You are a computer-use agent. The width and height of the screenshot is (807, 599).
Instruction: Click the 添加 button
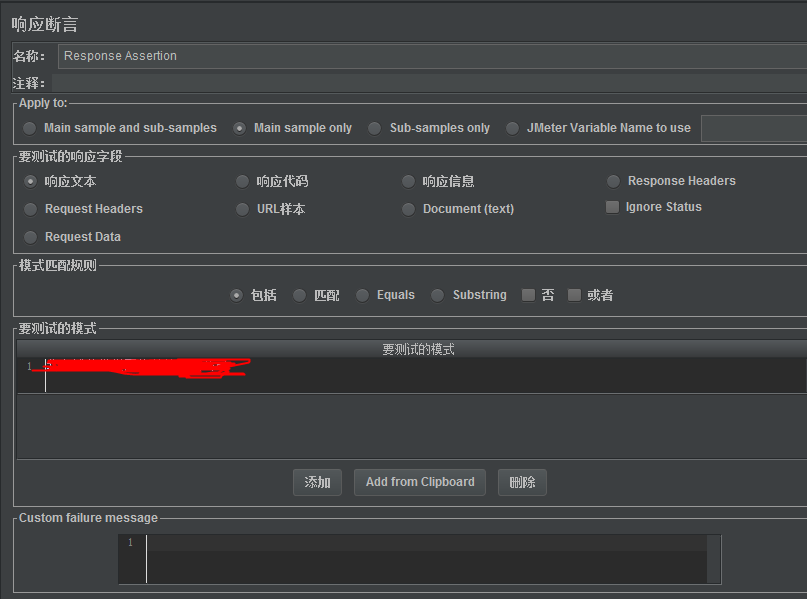[x=317, y=482]
